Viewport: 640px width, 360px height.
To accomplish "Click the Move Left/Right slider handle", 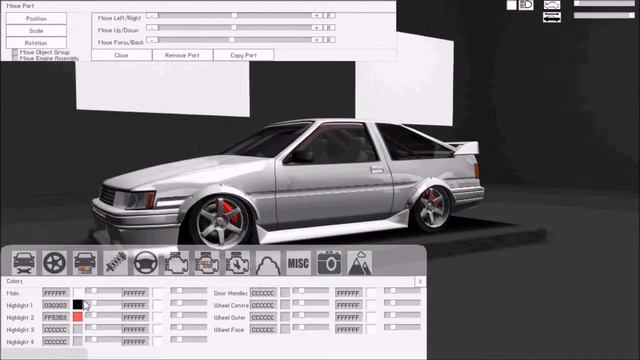I will point(234,16).
